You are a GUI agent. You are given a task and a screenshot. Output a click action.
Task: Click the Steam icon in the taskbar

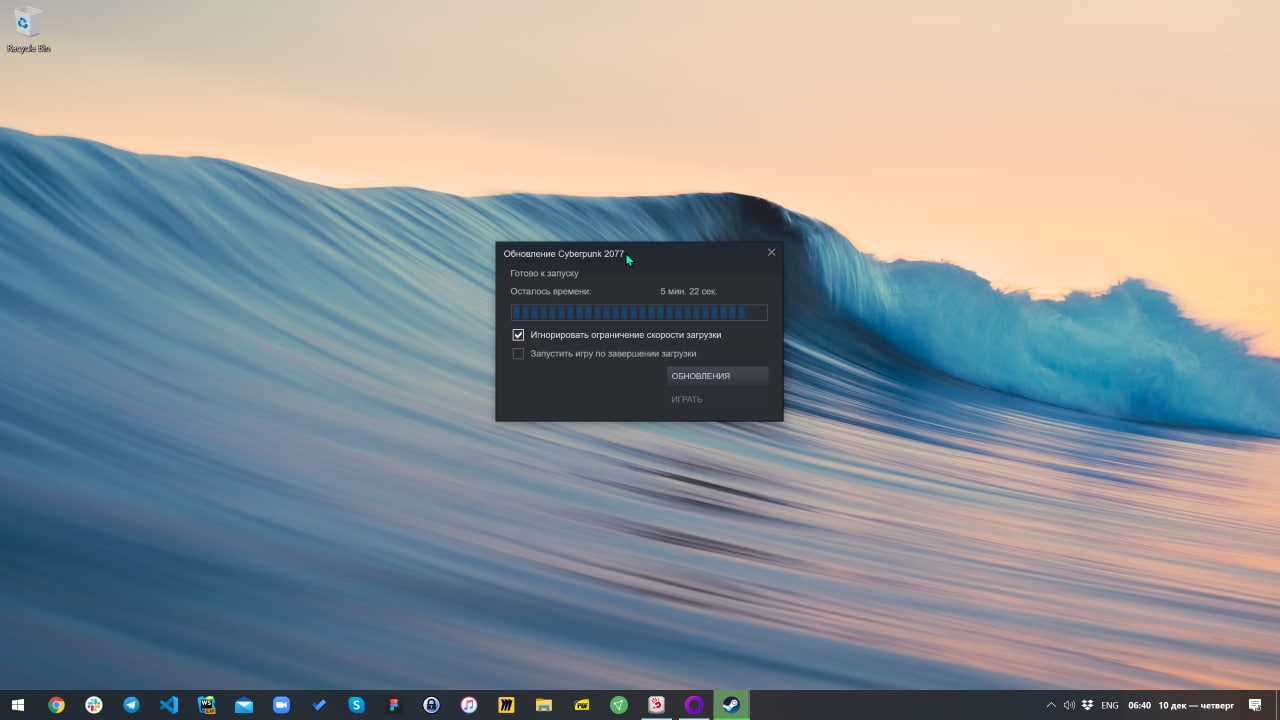pyautogui.click(x=731, y=705)
